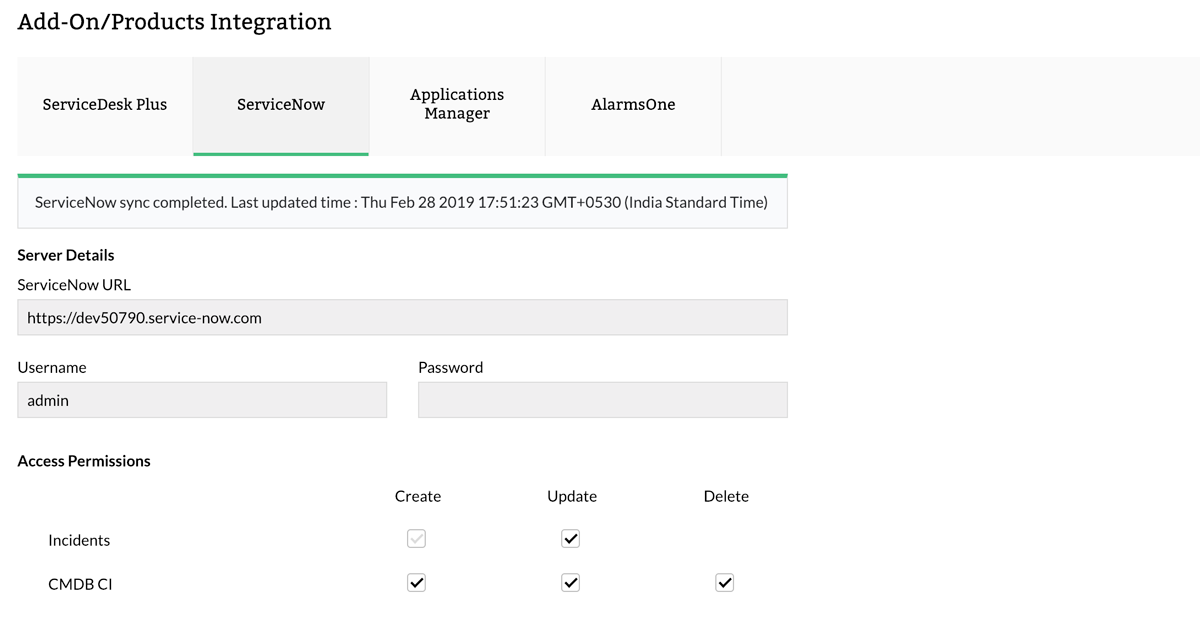Click the Incidents row label
Viewport: 1200px width, 628px height.
coord(79,540)
